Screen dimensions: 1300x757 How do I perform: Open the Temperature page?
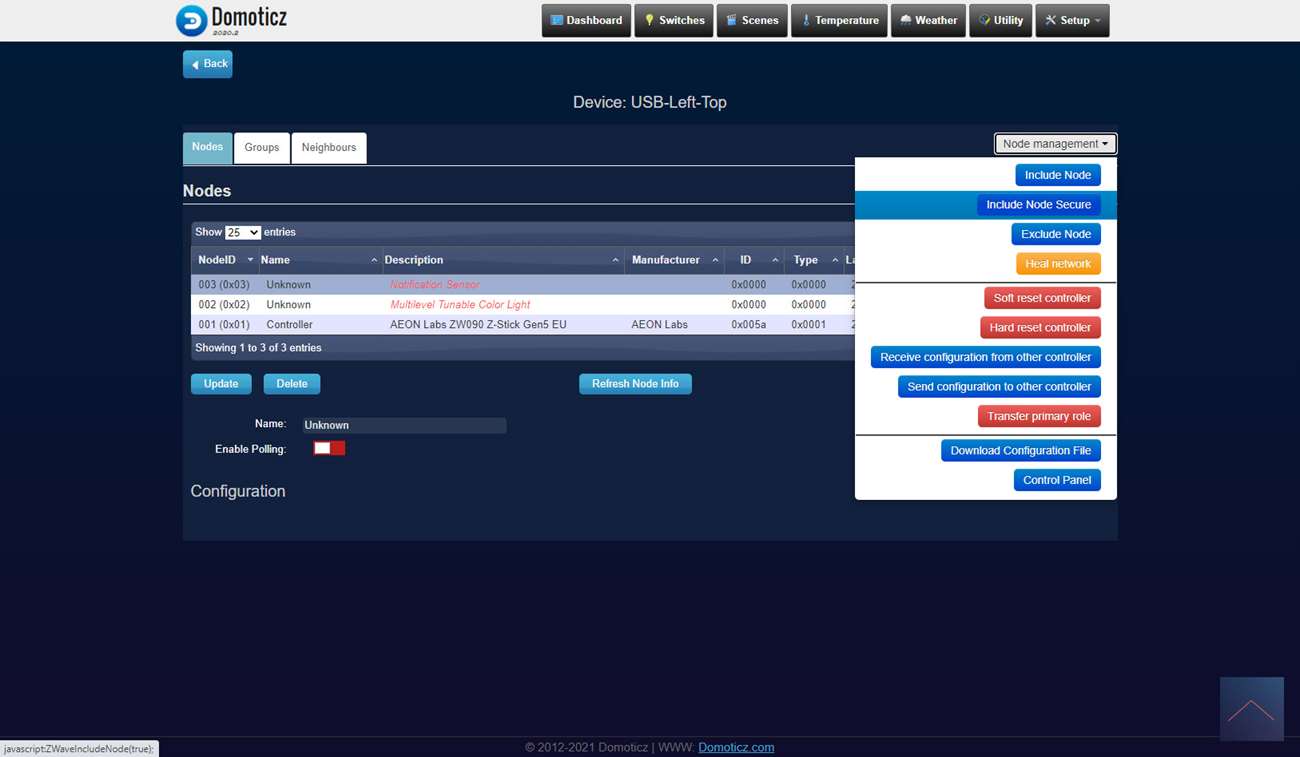coord(839,21)
